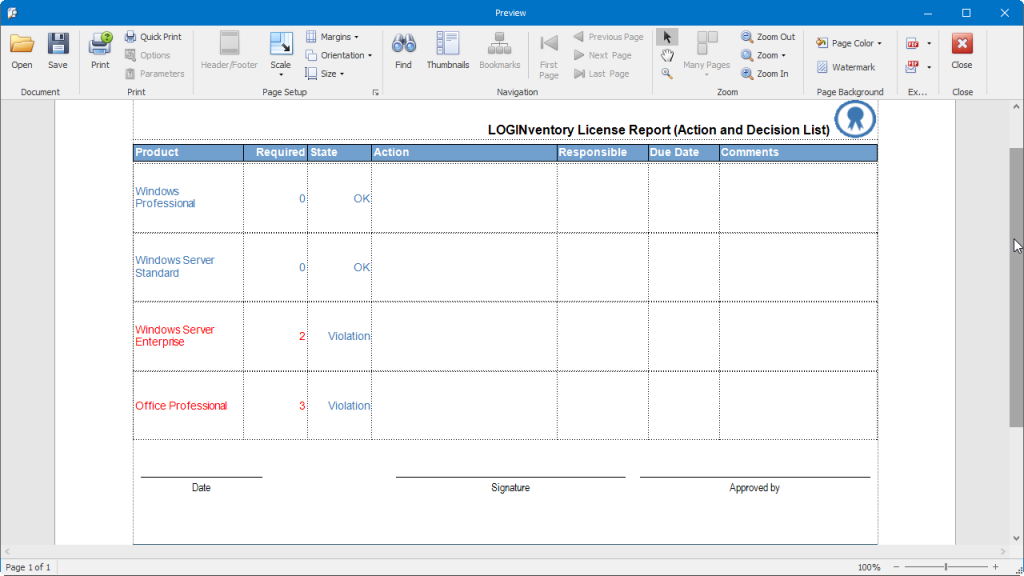Open the Export to PDF dropdown arrow
The width and height of the screenshot is (1024, 576).
coord(929,44)
